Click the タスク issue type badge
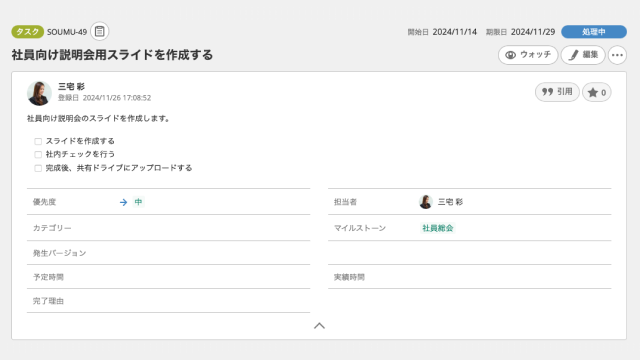This screenshot has height=360, width=640. click(x=27, y=32)
